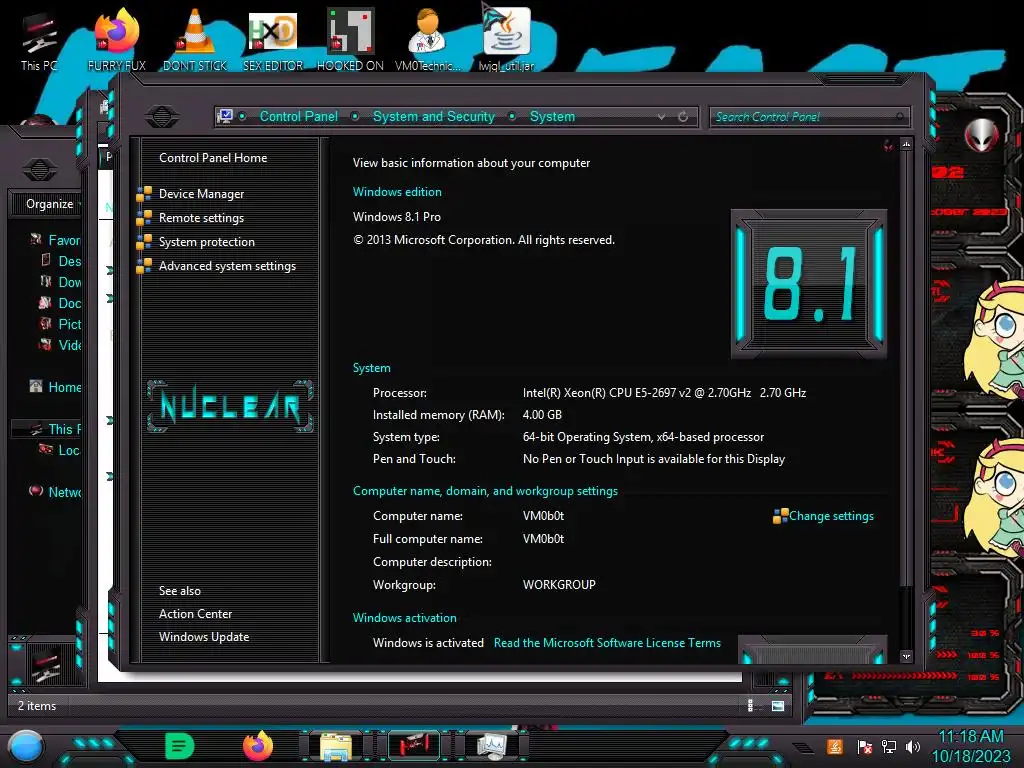
Task: Open DONT STICK VLC desktop shortcut
Action: tap(195, 40)
